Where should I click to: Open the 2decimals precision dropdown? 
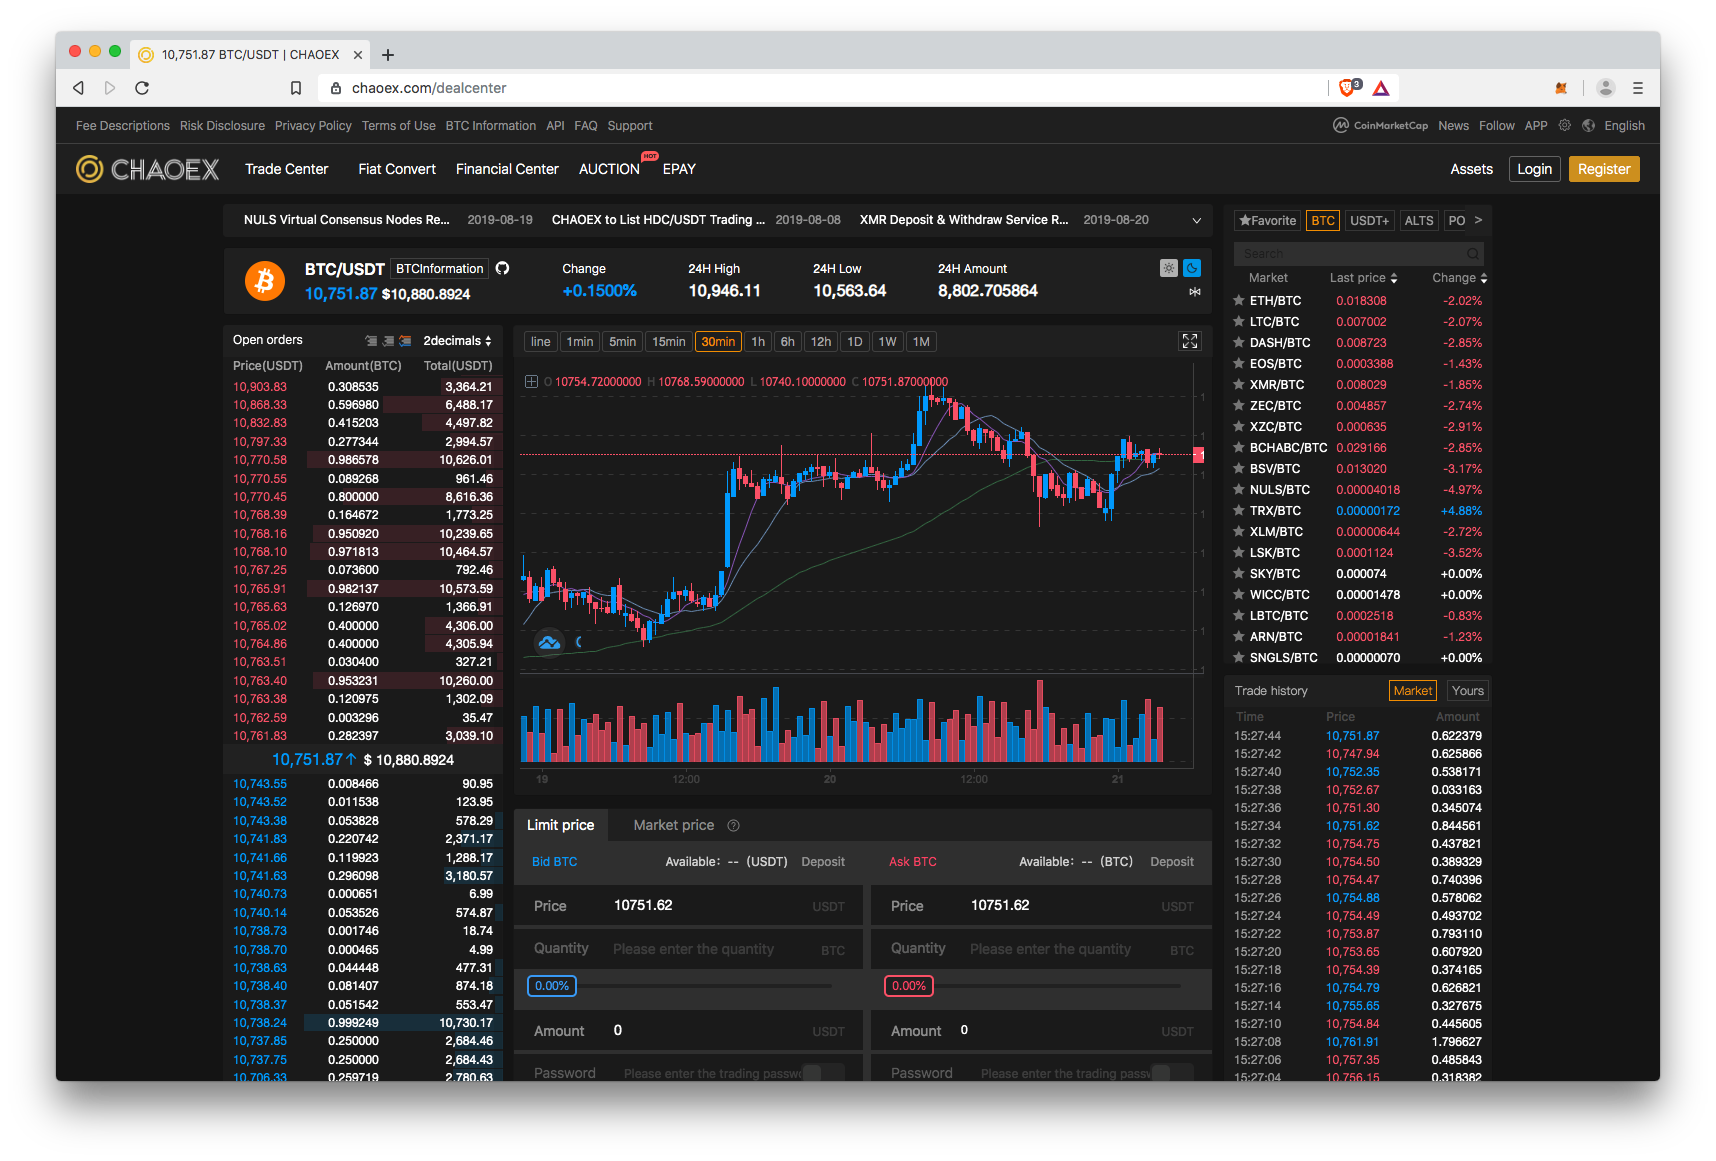tap(457, 341)
